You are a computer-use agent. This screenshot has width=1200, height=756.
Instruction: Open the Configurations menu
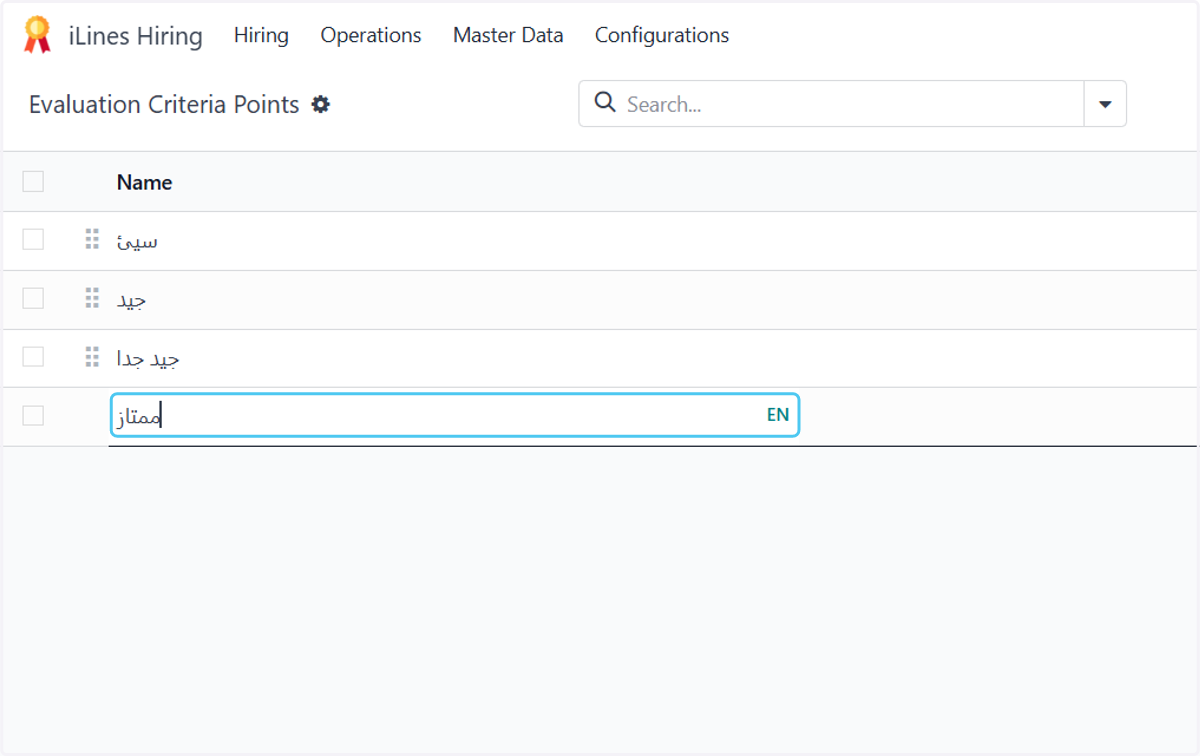(x=662, y=35)
